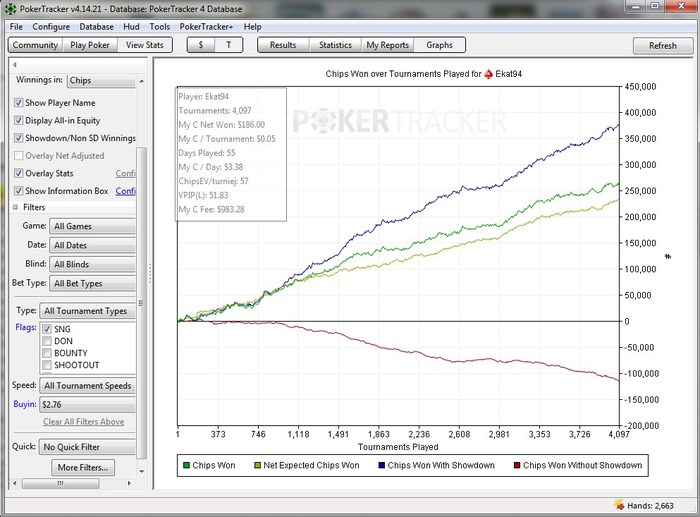The width and height of the screenshot is (700, 517).
Task: Click the sidebar scroll right arrow
Action: 129,483
